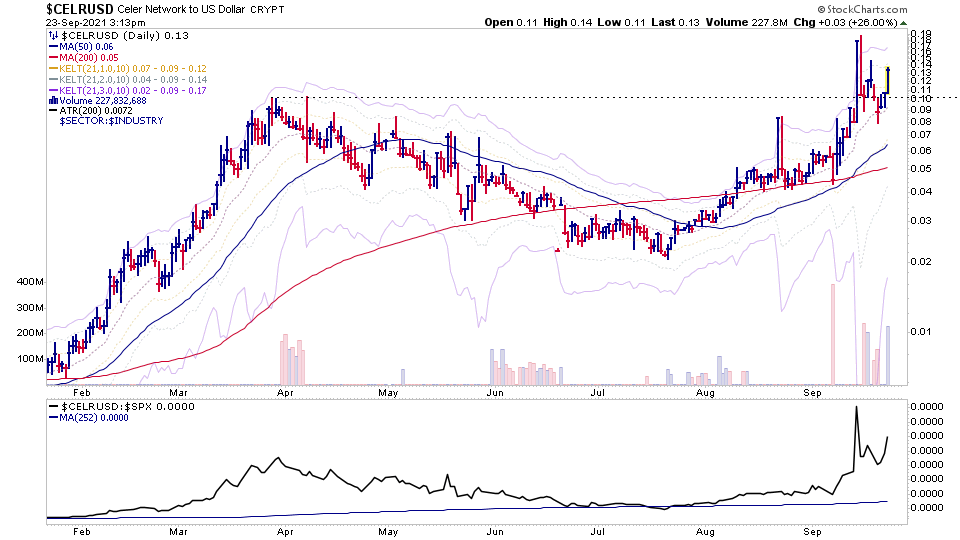960x540 pixels.
Task: Click the green up-arrow change indicator
Action: point(904,23)
